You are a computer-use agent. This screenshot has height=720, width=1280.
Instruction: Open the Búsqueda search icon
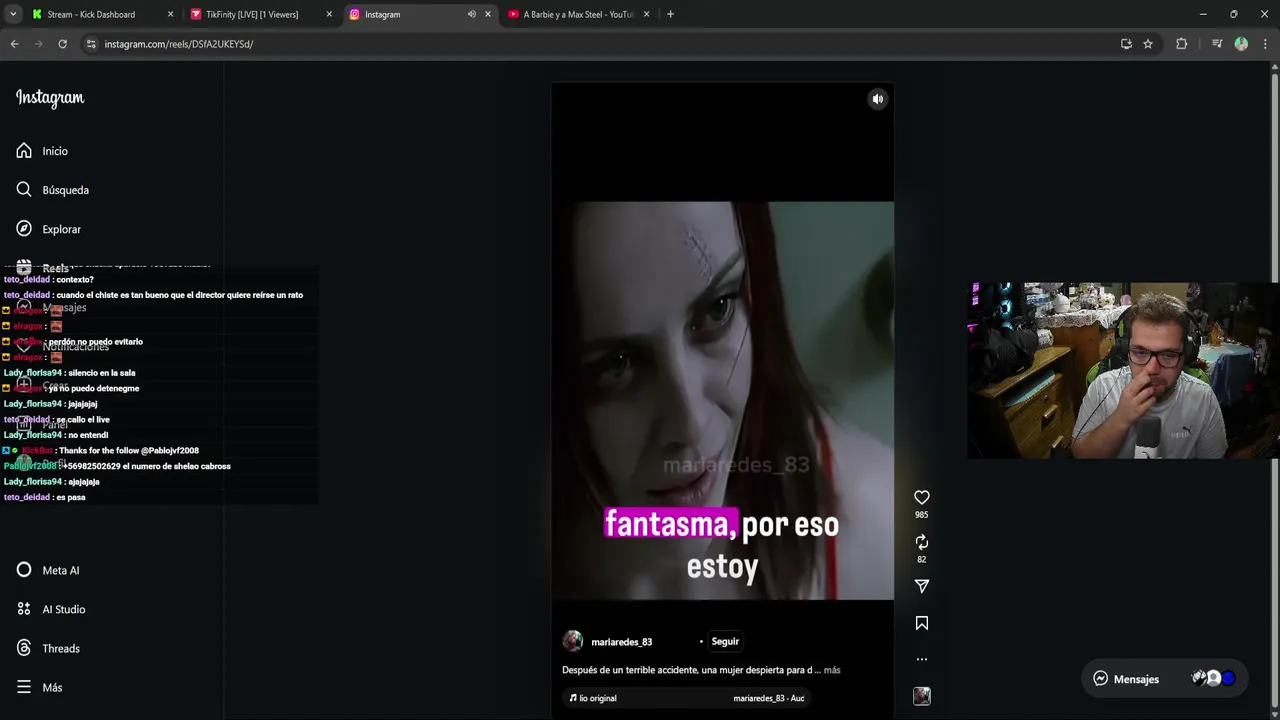(x=24, y=190)
